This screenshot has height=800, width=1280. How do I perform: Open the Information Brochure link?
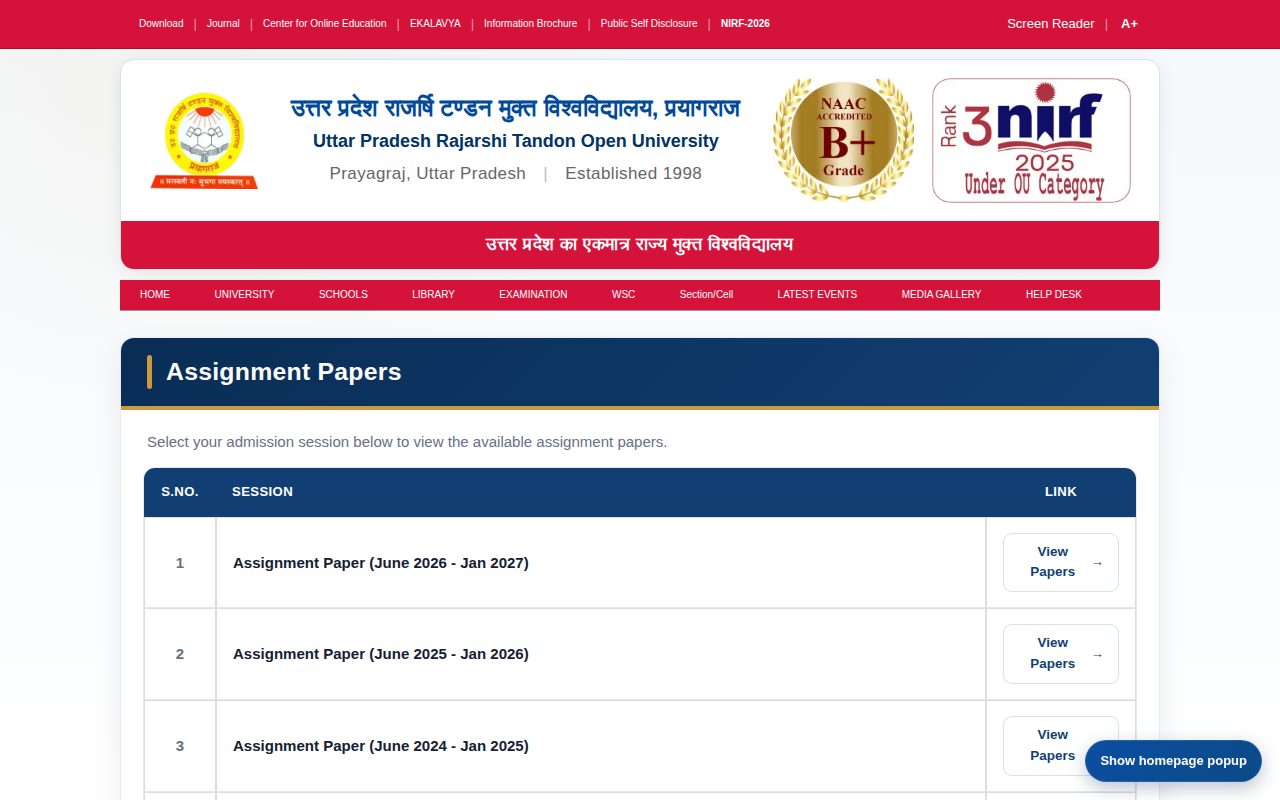point(530,23)
